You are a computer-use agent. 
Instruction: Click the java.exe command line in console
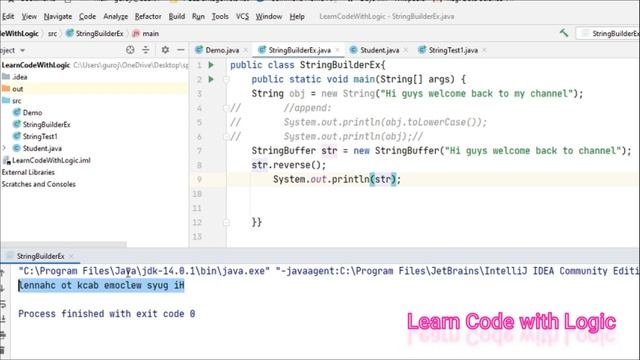329,271
